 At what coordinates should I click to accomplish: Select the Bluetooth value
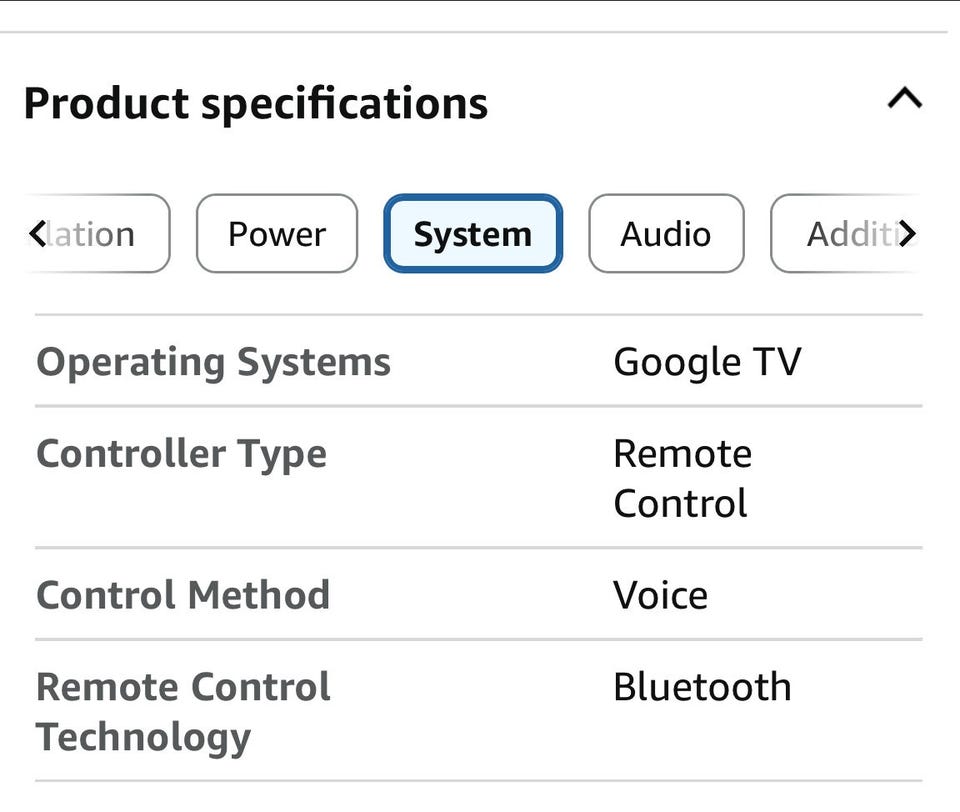click(702, 687)
